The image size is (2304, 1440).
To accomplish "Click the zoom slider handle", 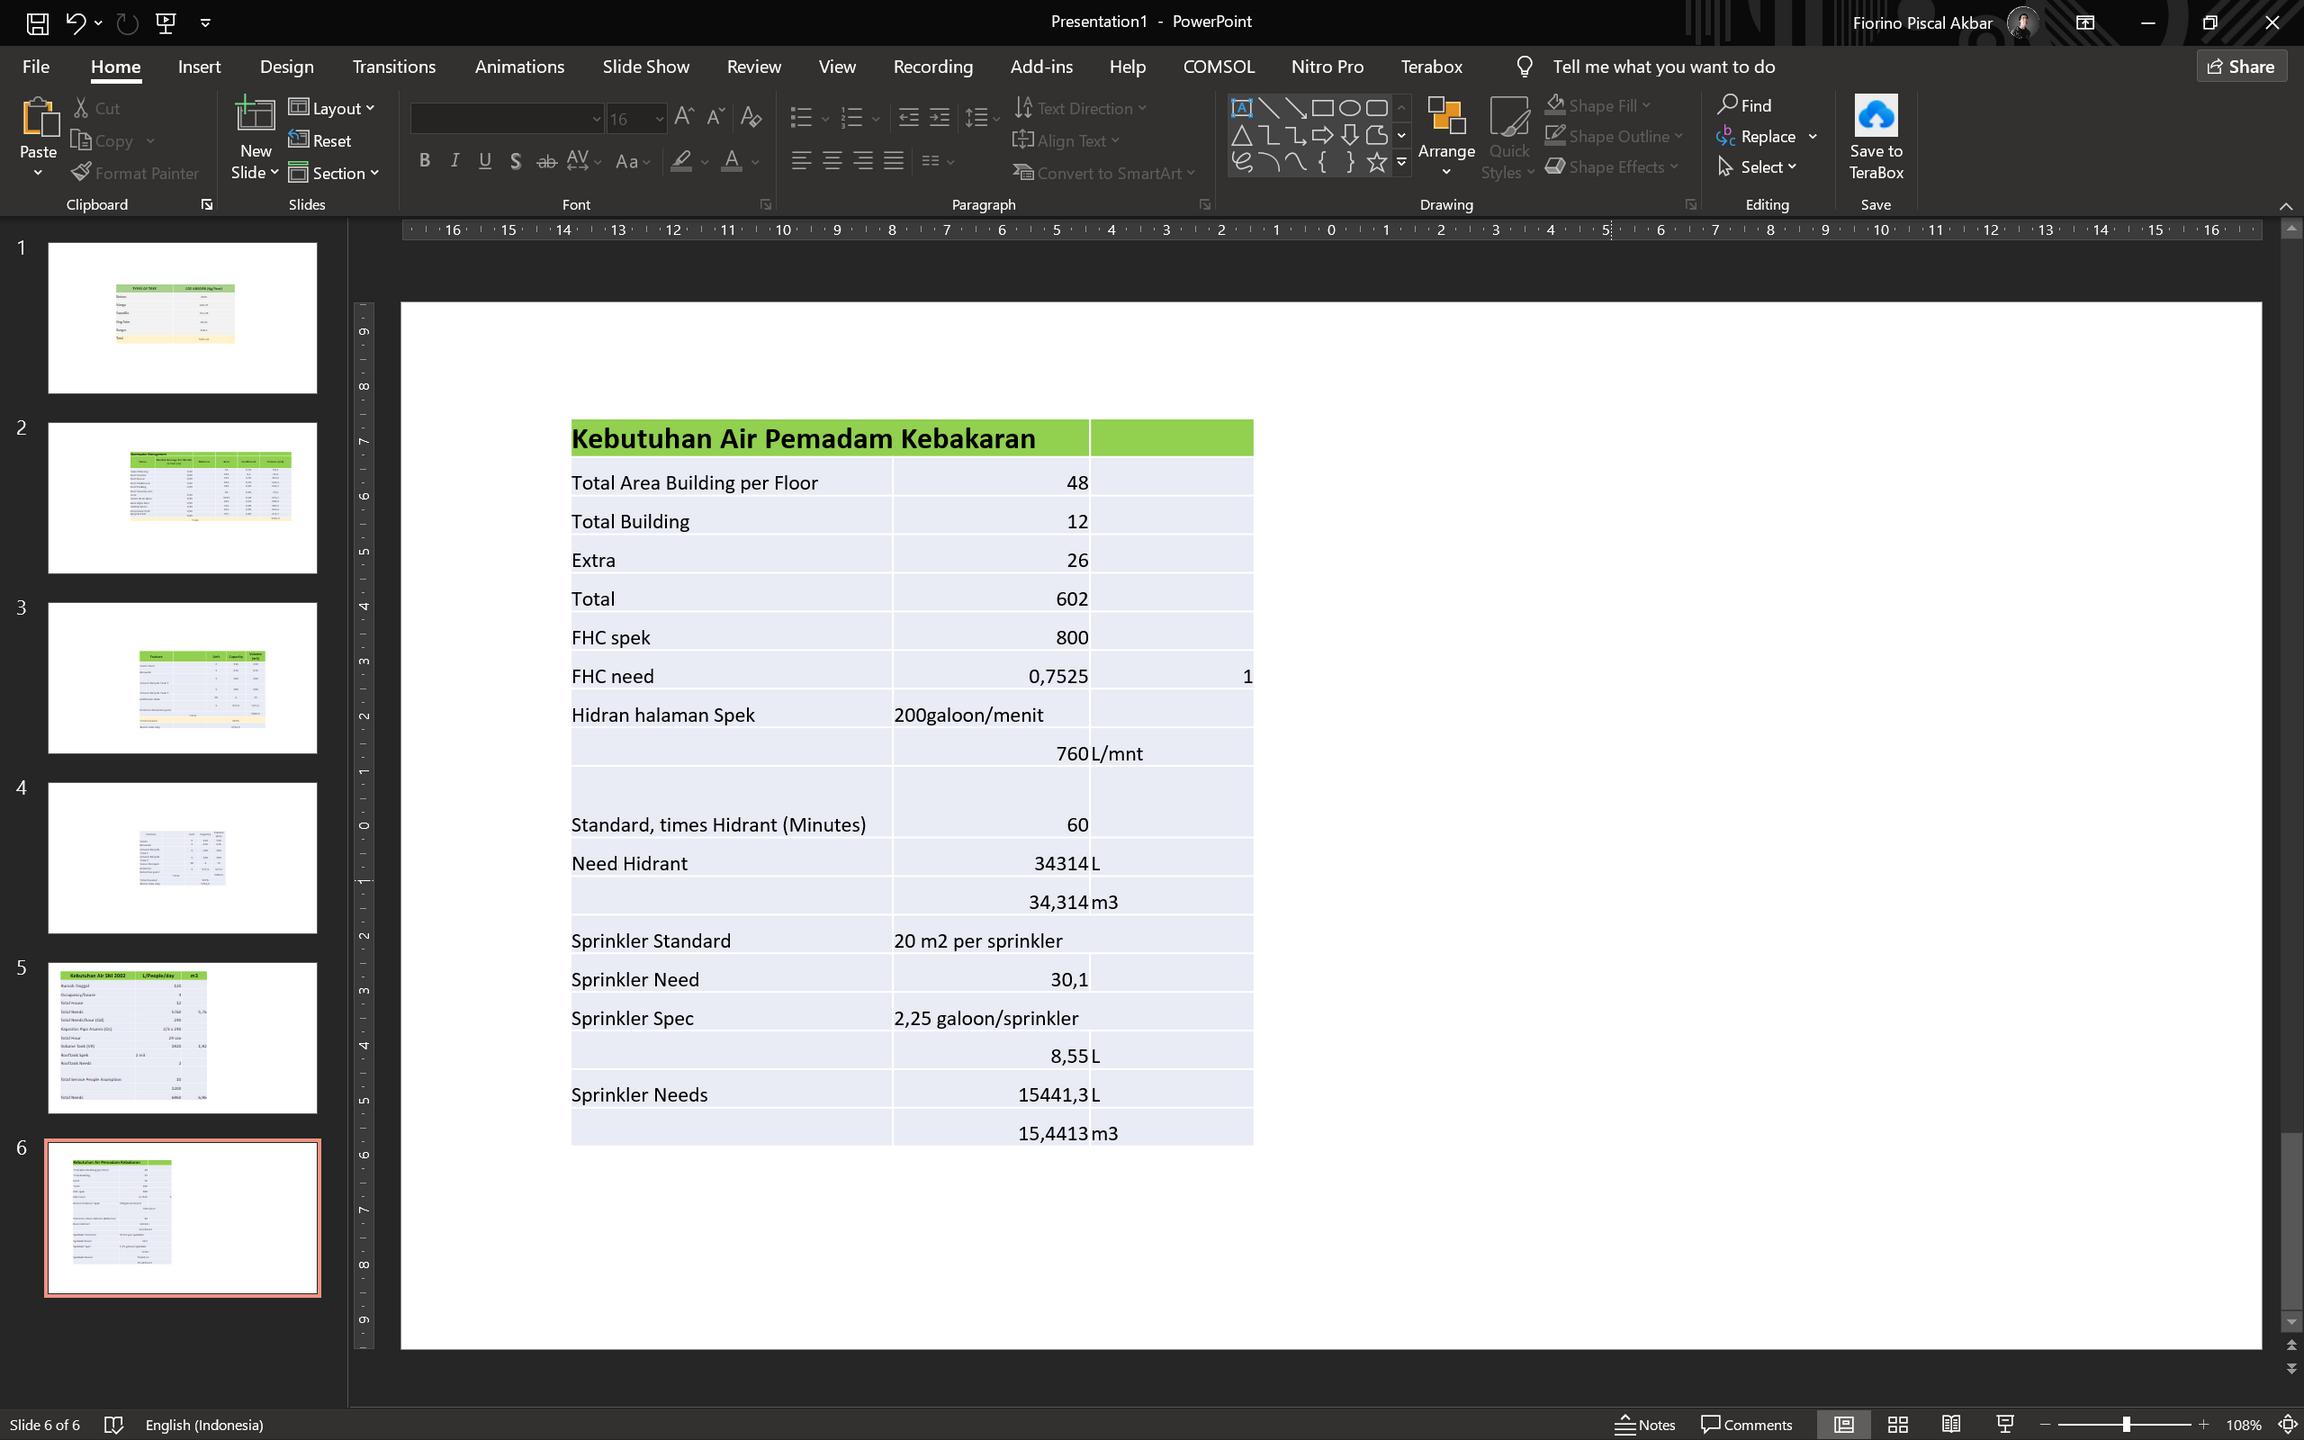I will pyautogui.click(x=2126, y=1424).
